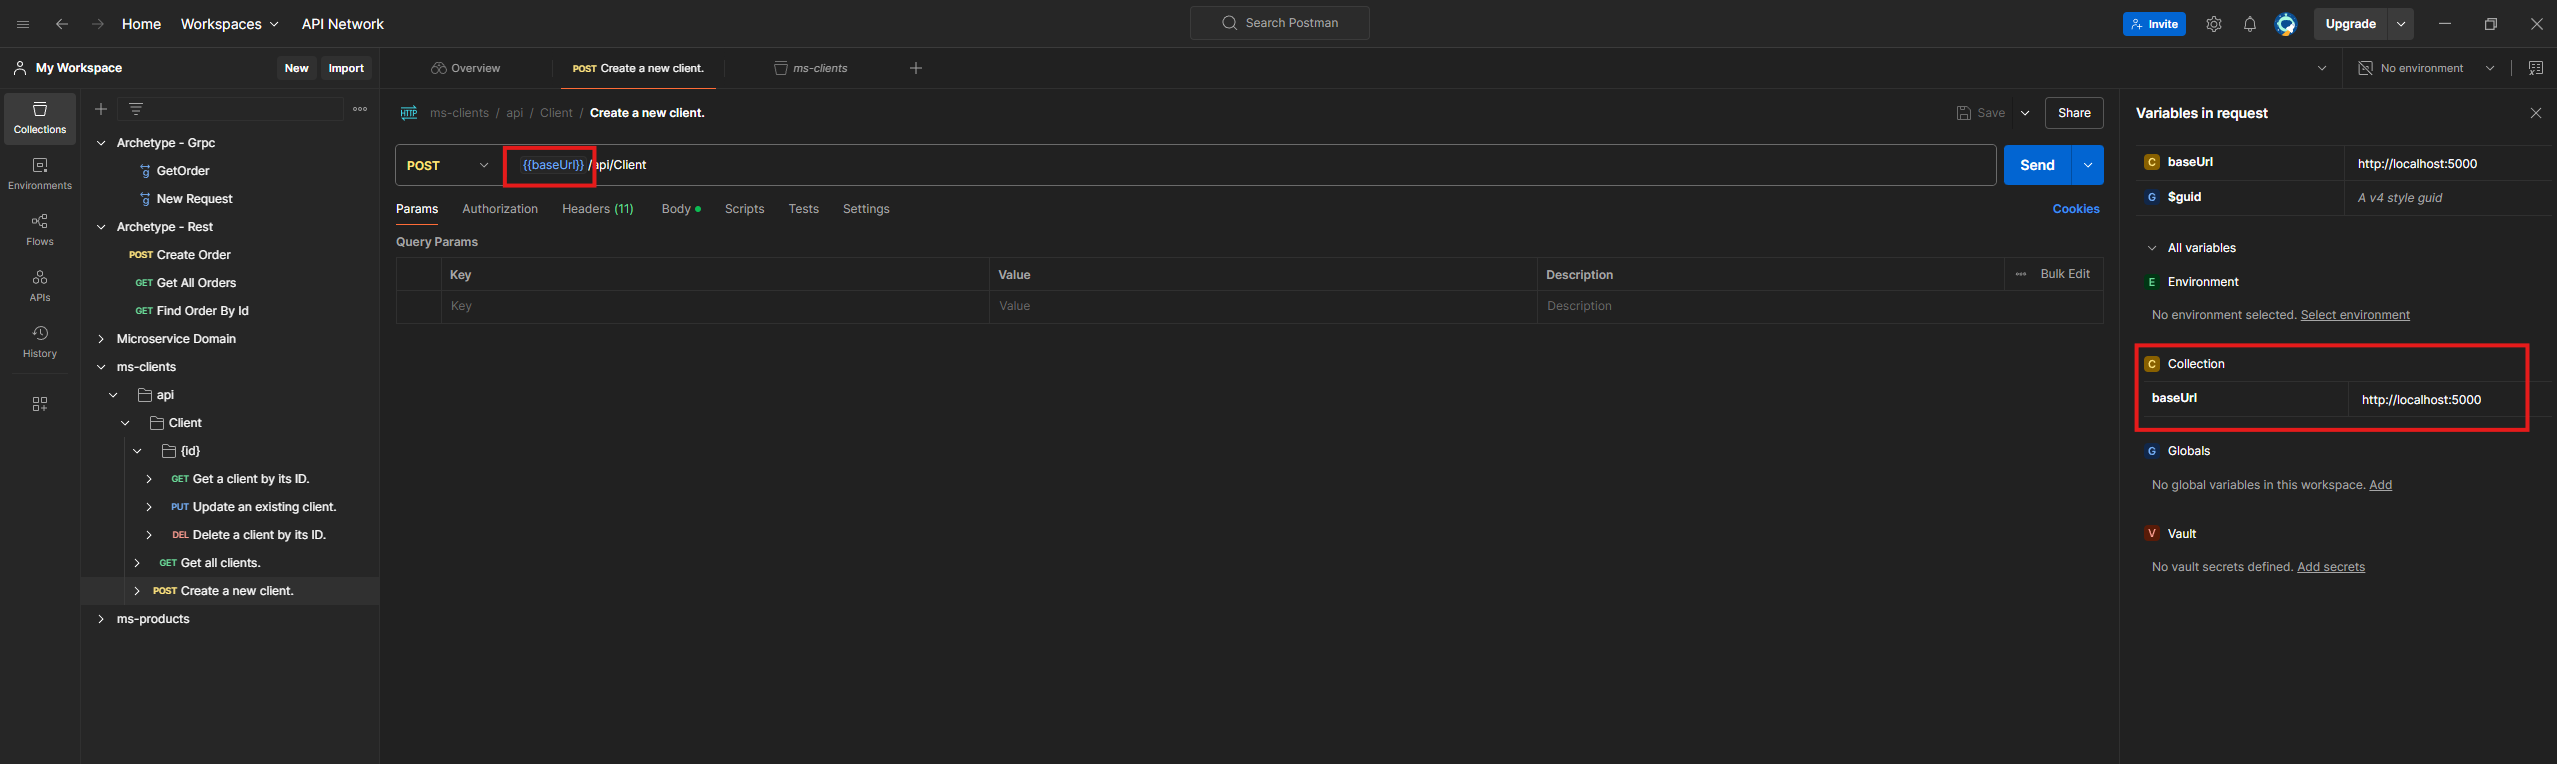Open the request Settings tab
The image size is (2557, 764).
point(866,209)
